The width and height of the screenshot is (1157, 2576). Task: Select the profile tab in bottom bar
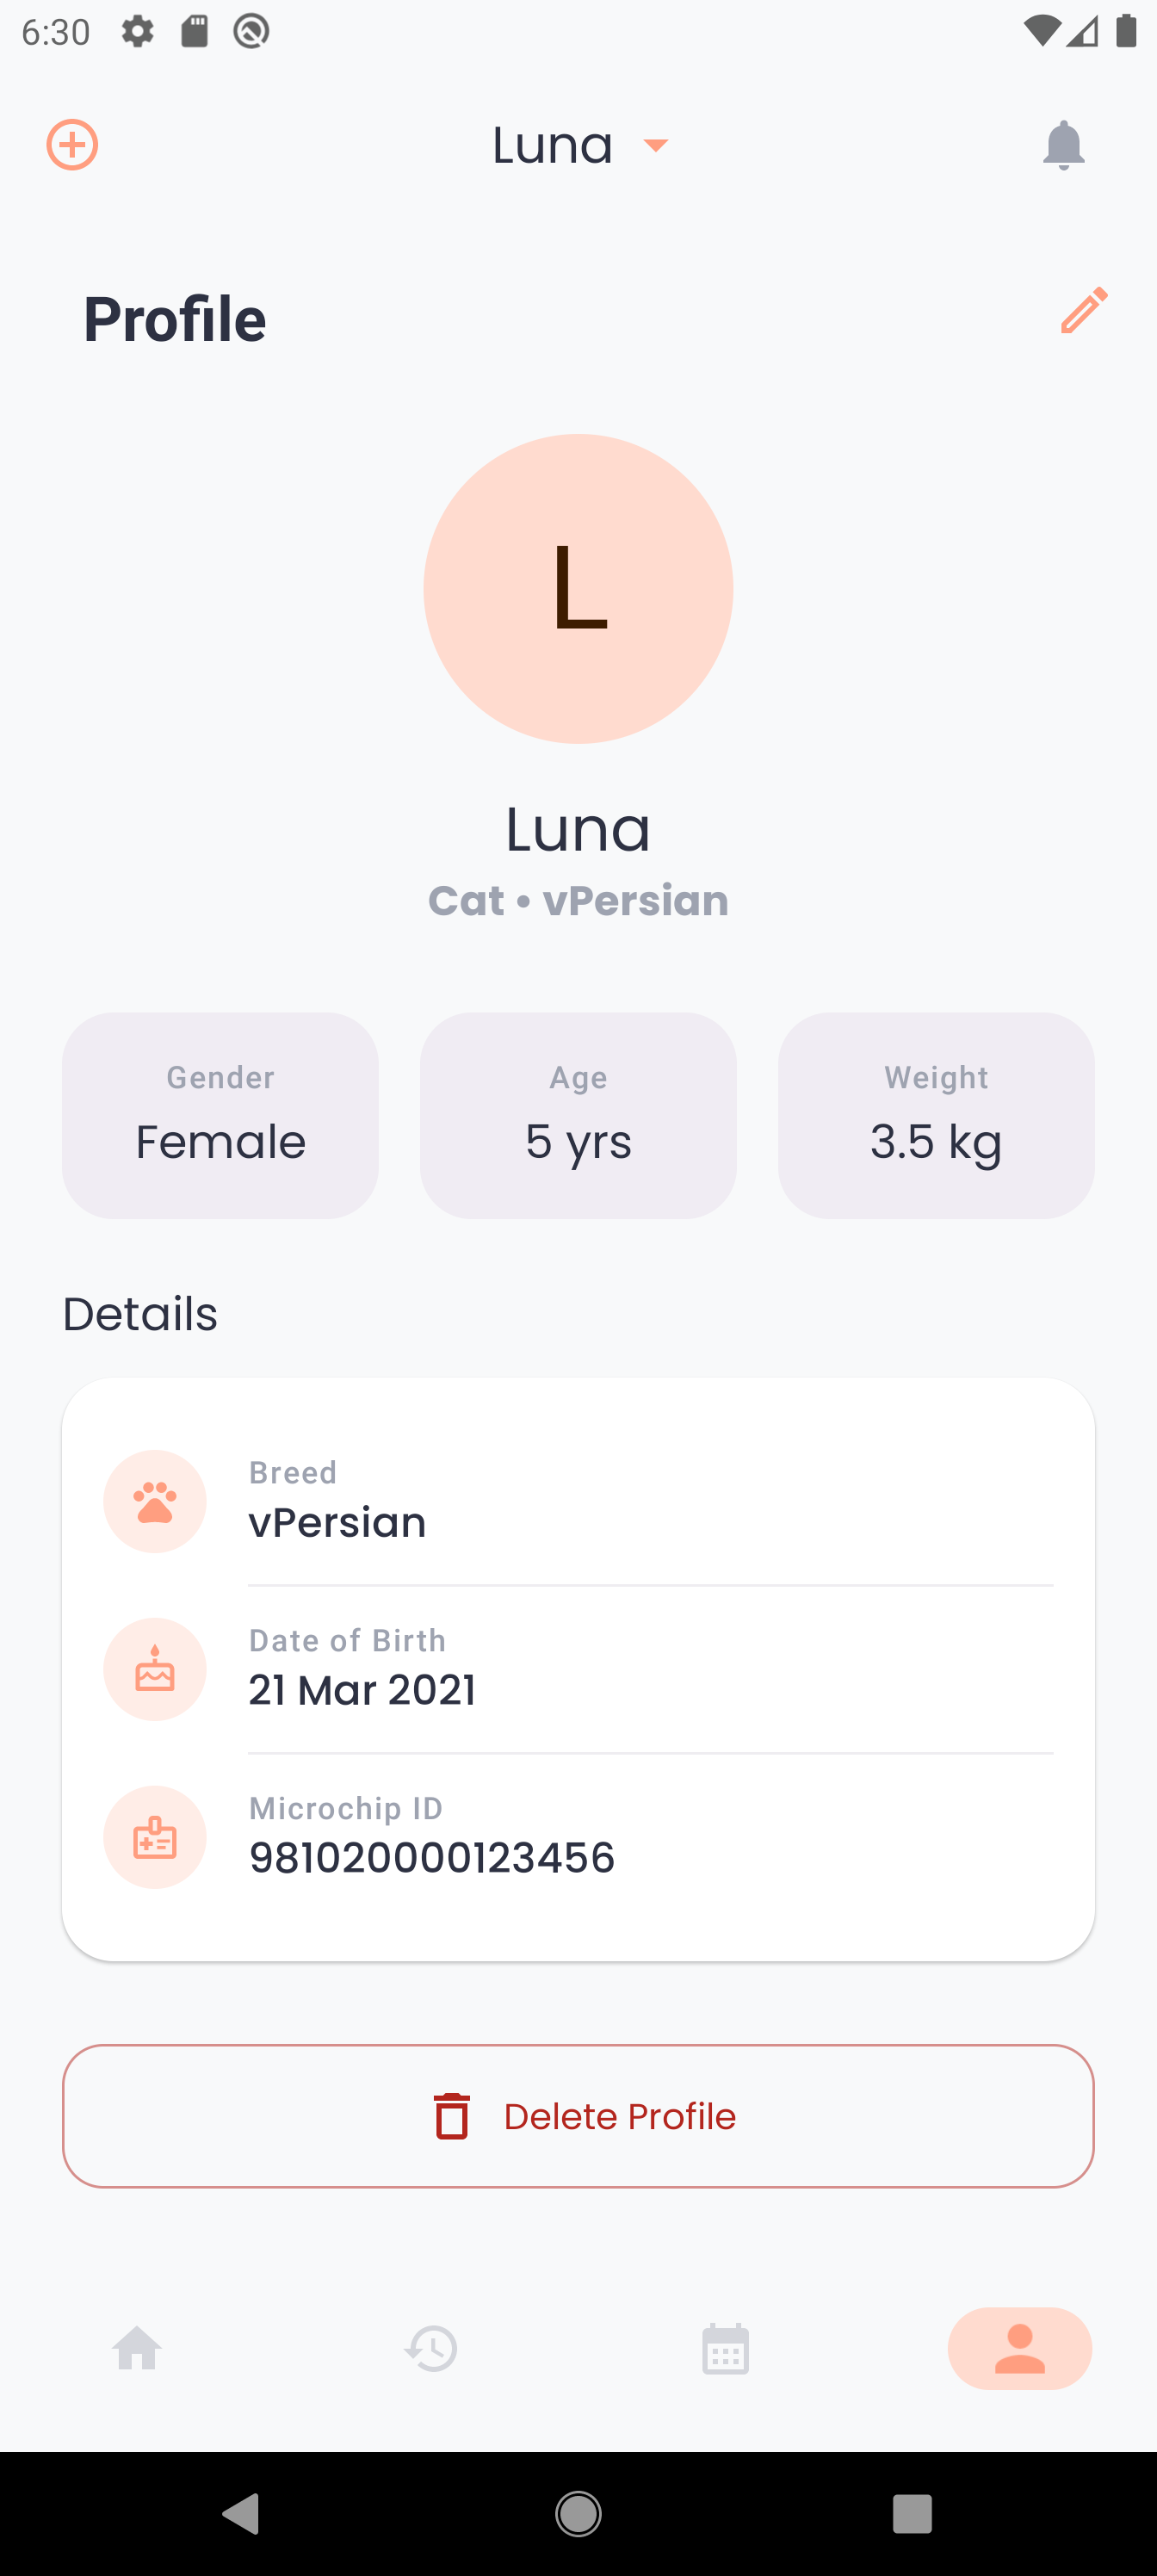click(x=1019, y=2348)
